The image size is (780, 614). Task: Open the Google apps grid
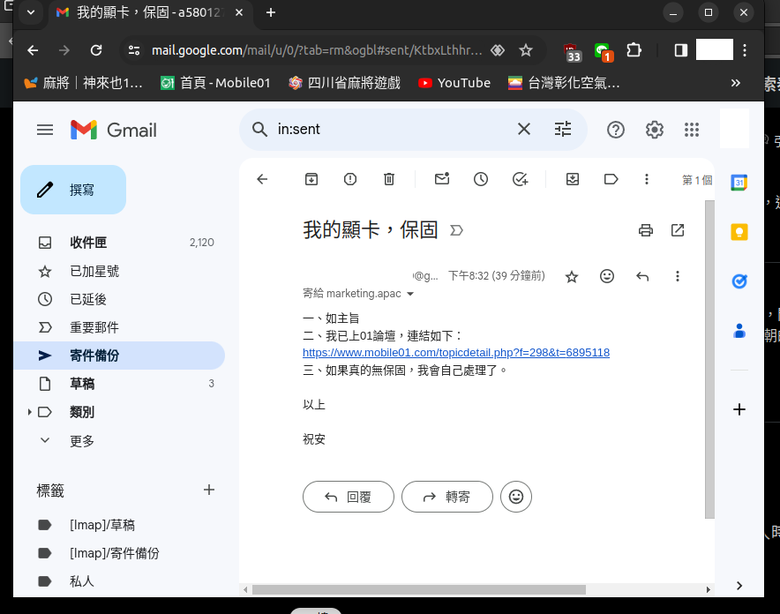(691, 130)
